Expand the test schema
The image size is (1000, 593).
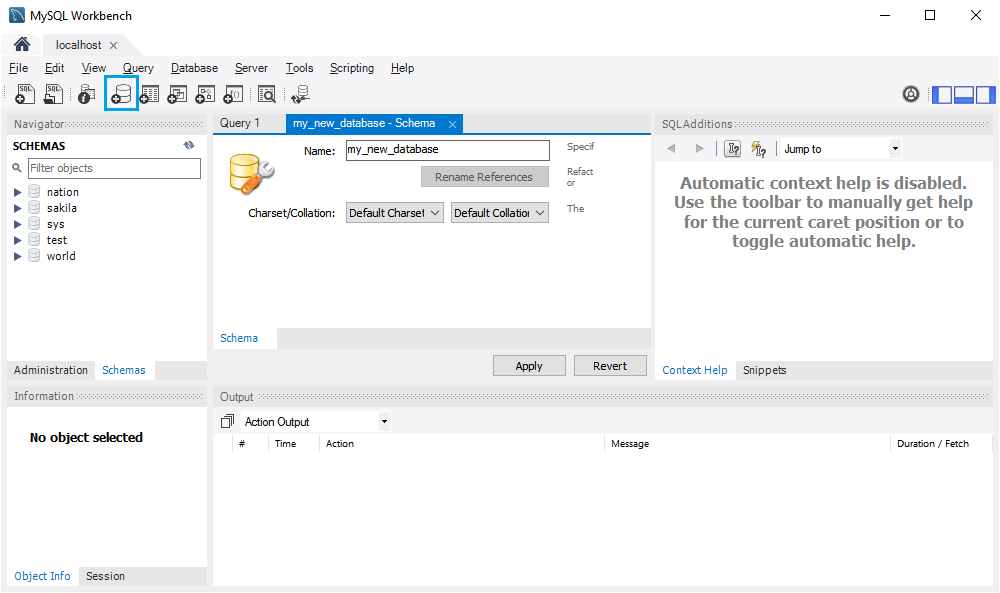(18, 240)
